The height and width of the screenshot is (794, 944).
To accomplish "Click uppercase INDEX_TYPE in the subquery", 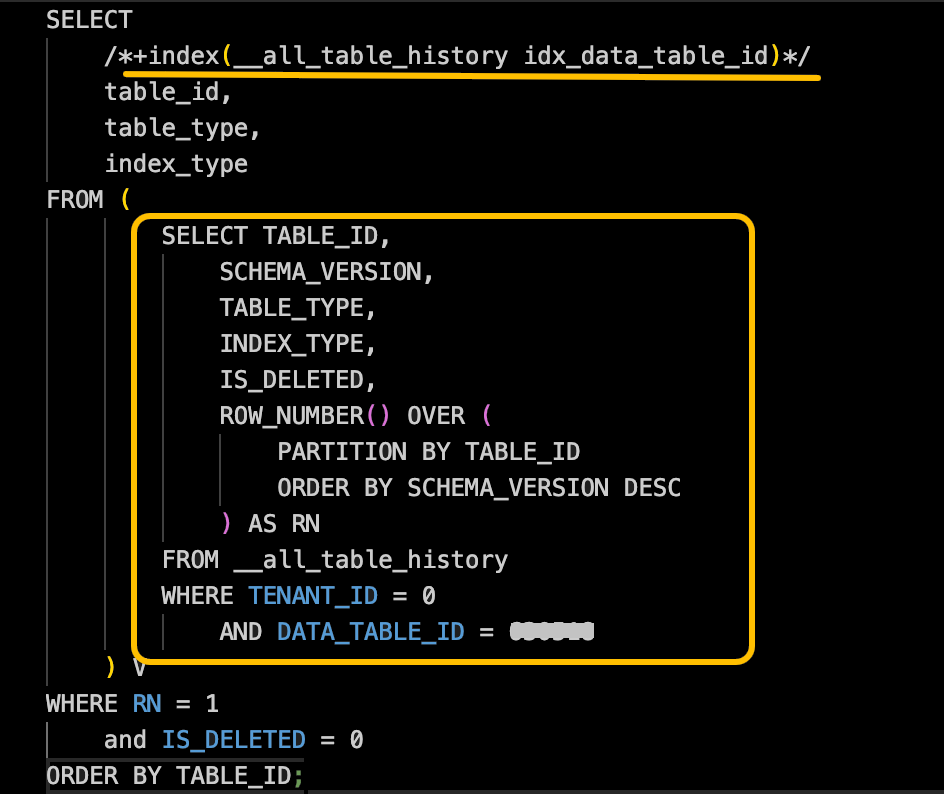I will click(x=291, y=344).
